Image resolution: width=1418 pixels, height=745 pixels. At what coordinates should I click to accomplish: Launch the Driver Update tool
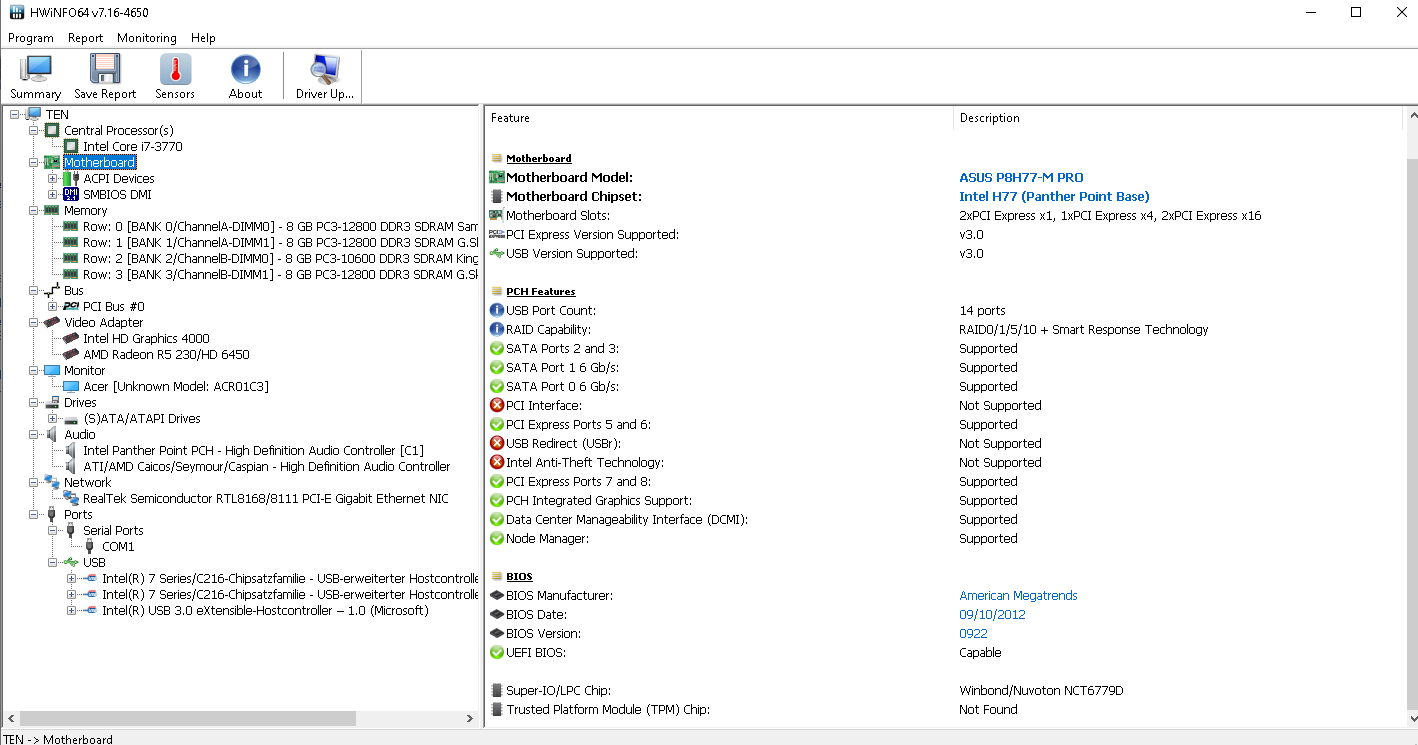(x=325, y=76)
